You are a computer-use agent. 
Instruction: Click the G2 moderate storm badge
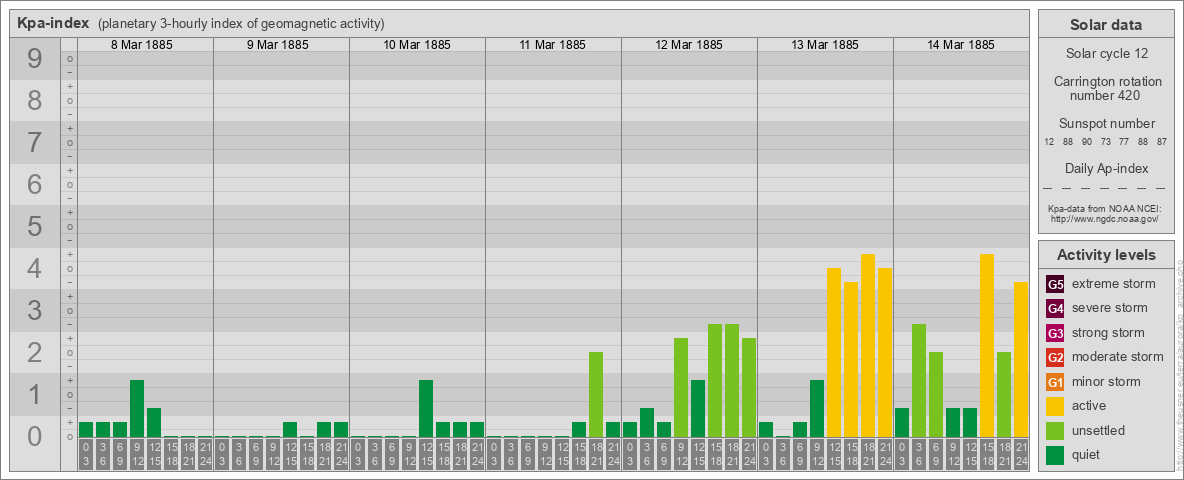[x=1055, y=357]
